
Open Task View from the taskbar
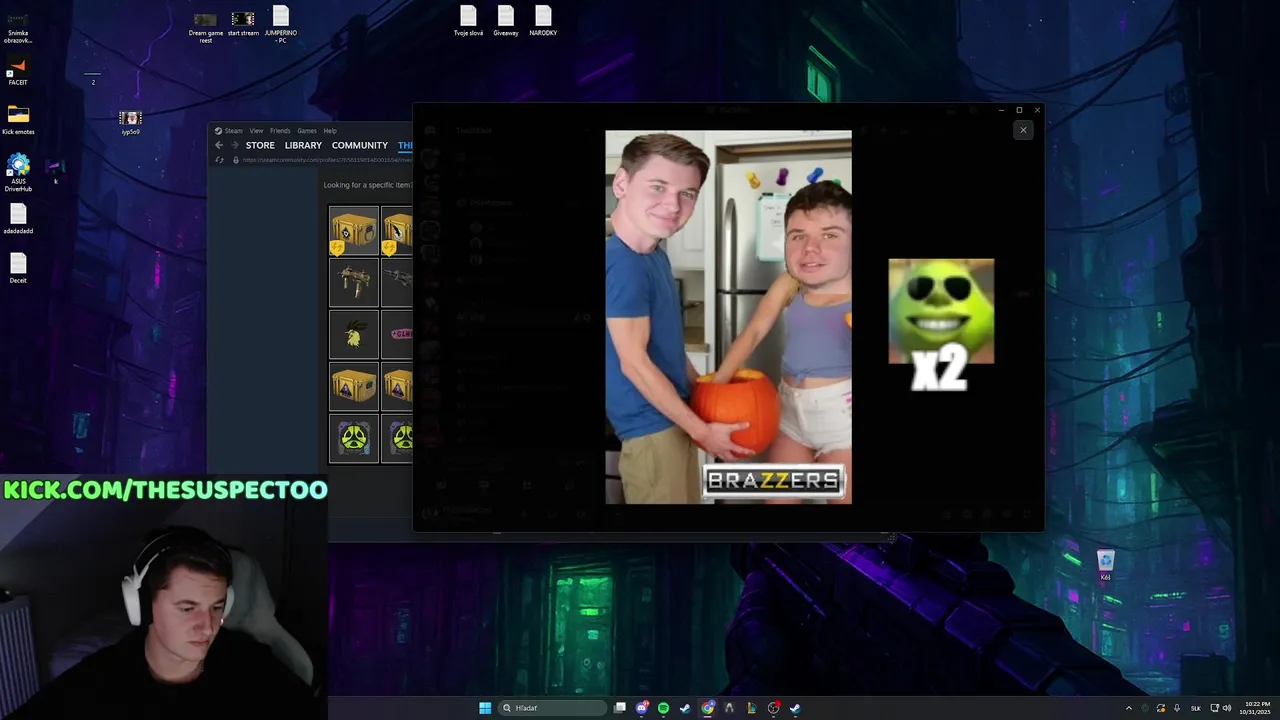click(x=620, y=708)
